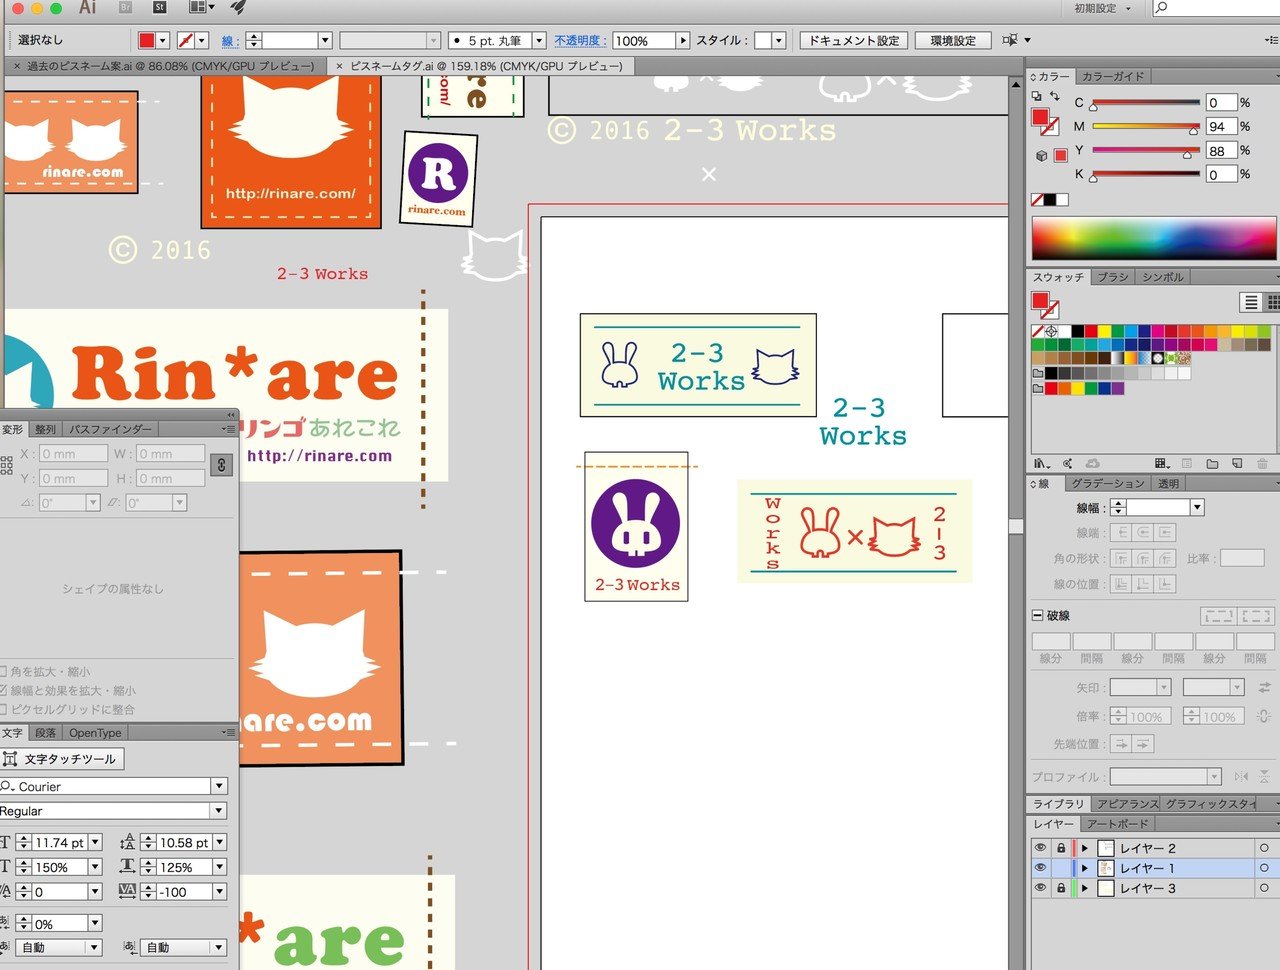
Task: Click the search magnifier in the top bar
Action: (1162, 7)
